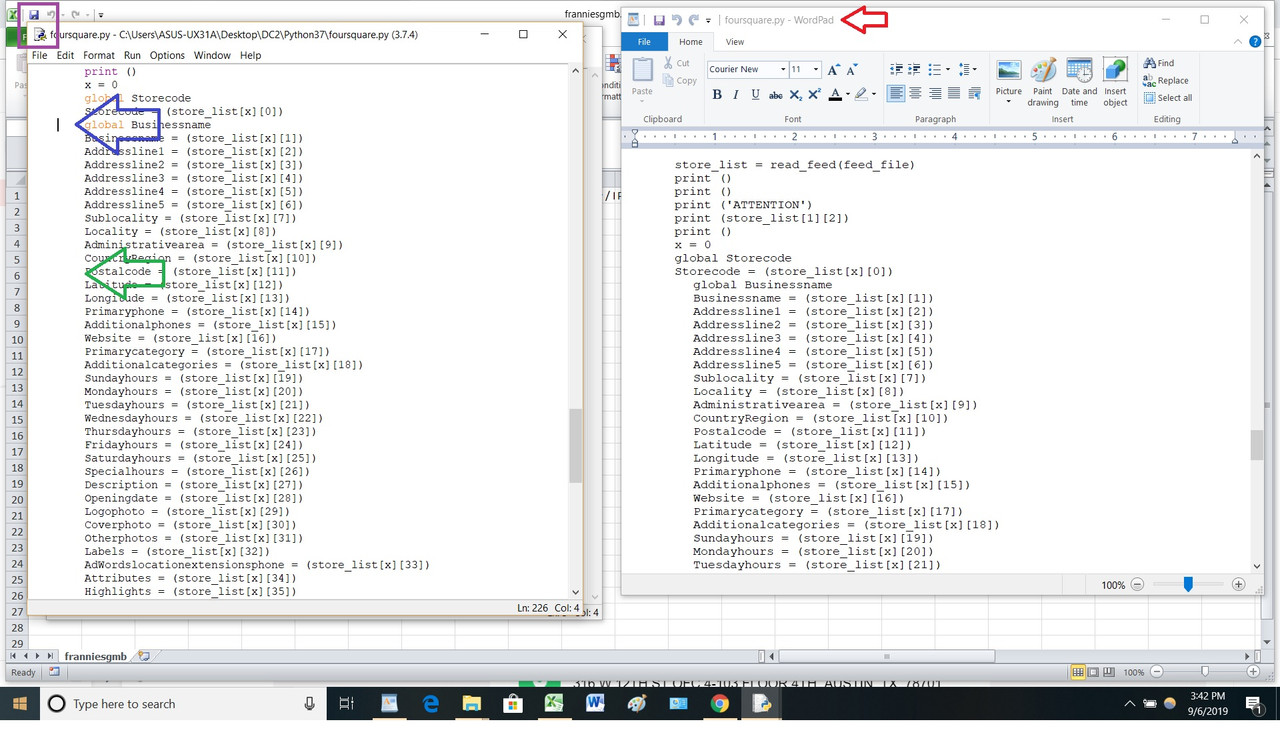Open the Format menu in IDLE
The height and width of the screenshot is (747, 1280).
click(99, 56)
